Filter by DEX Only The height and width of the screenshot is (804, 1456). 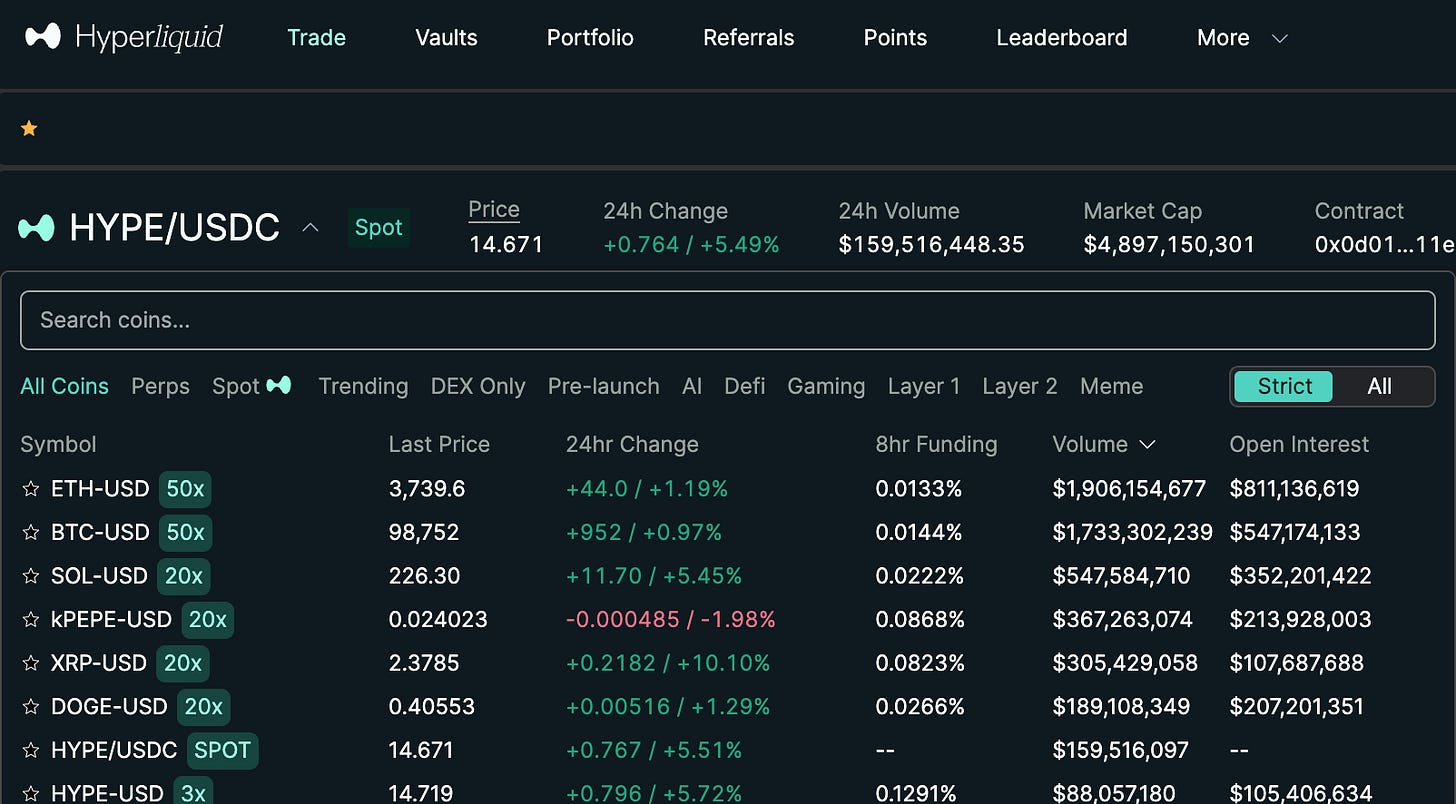click(478, 386)
